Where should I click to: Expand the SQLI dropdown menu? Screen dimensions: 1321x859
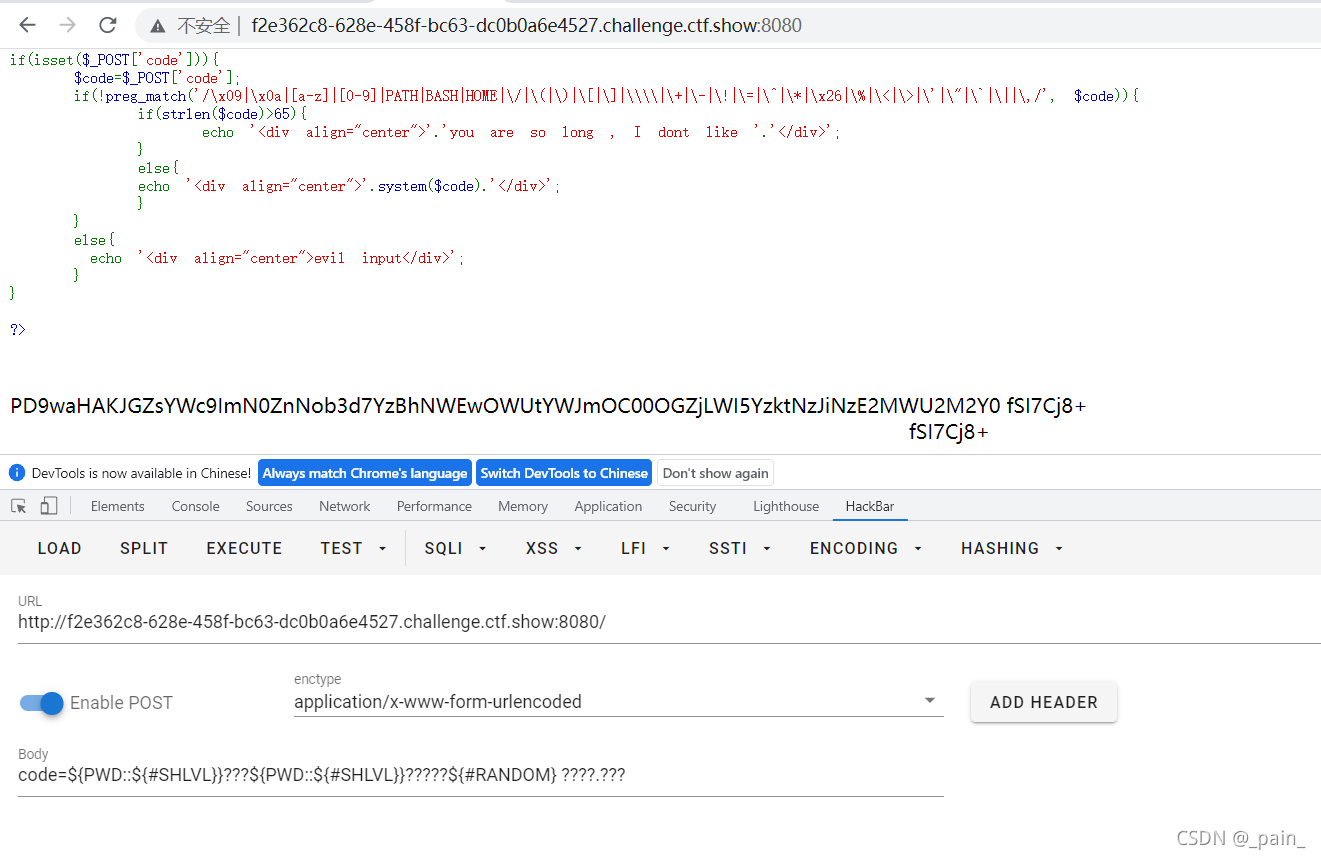click(x=455, y=548)
